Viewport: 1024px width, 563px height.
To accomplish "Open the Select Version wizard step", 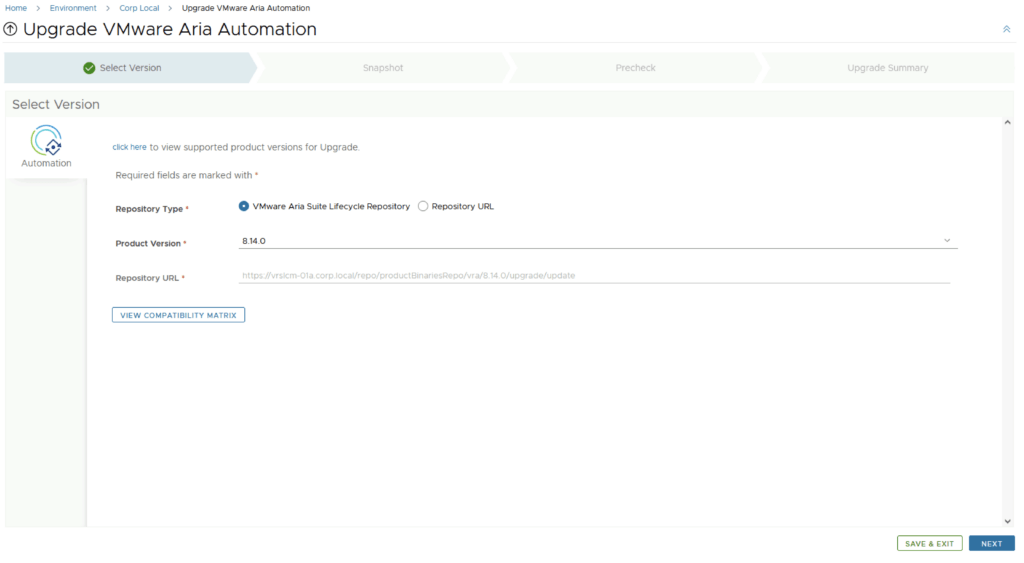I will (x=130, y=68).
